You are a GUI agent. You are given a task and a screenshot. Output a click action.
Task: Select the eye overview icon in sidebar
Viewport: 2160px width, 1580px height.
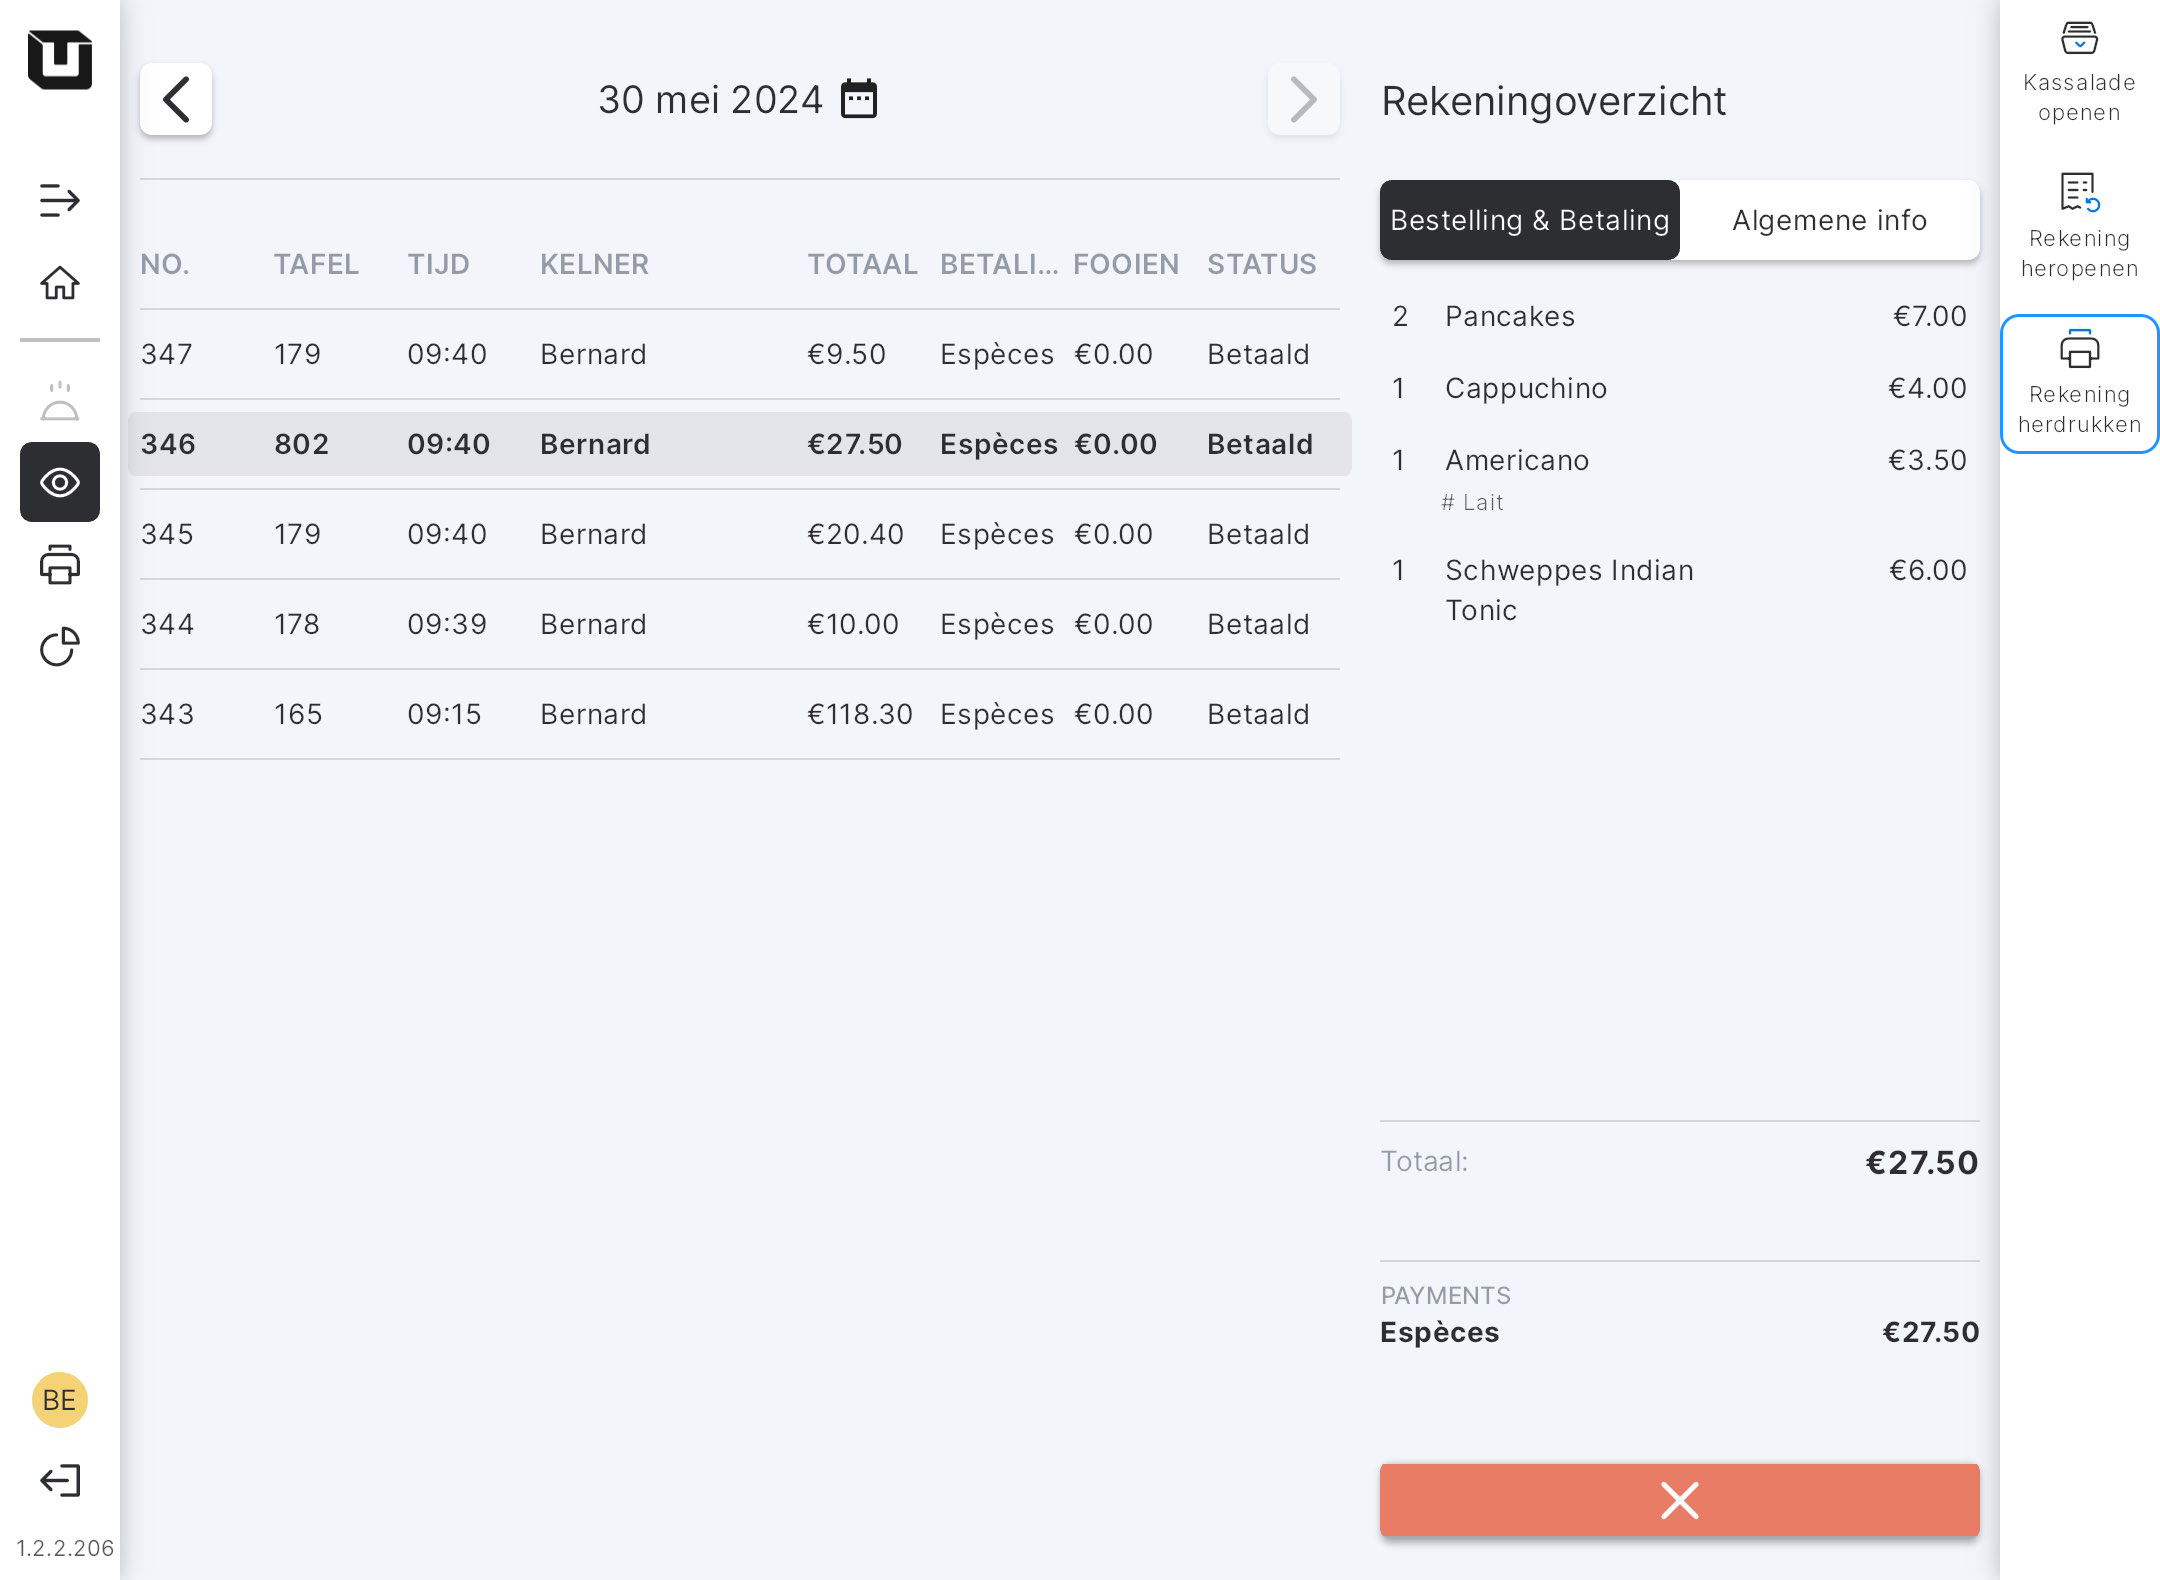click(60, 482)
